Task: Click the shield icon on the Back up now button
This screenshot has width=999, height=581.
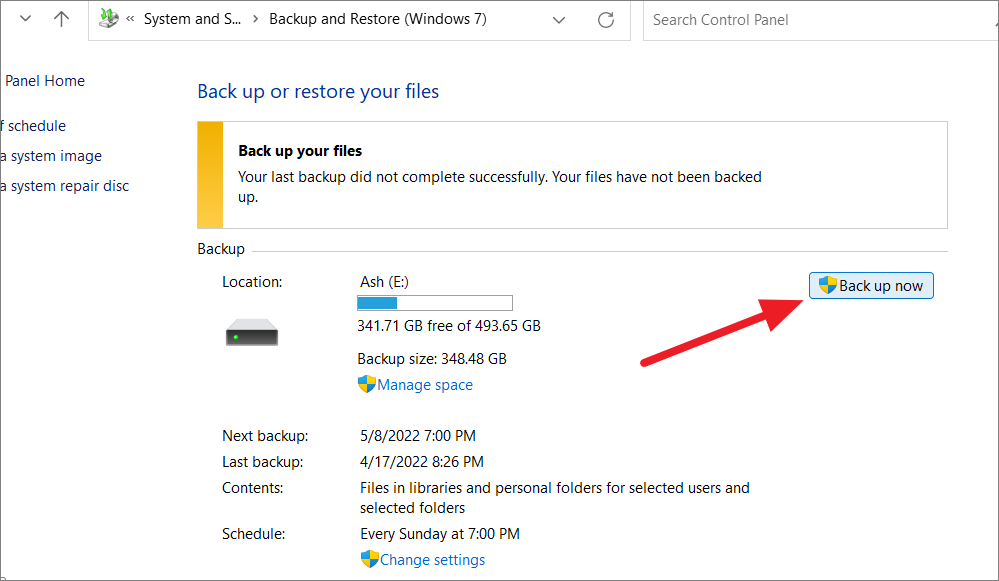Action: coord(825,285)
